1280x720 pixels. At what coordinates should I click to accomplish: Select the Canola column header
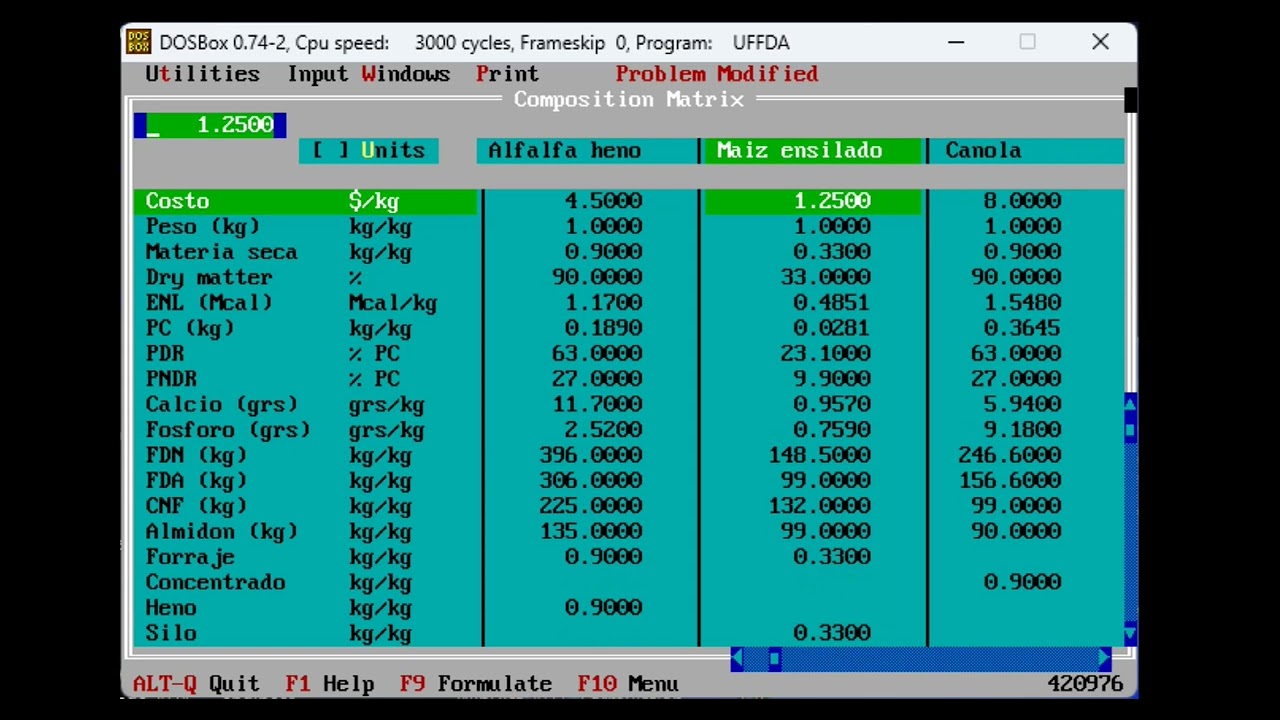(1027, 150)
